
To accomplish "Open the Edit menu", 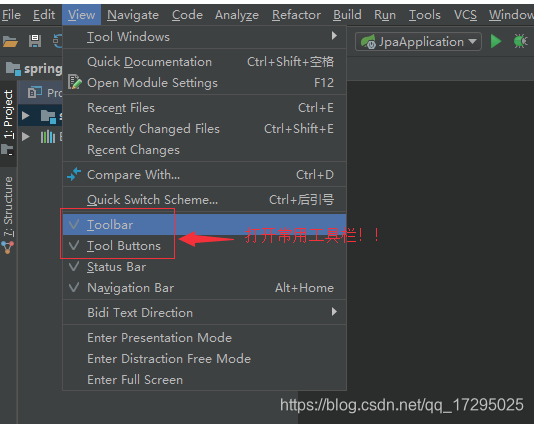I will coord(44,15).
